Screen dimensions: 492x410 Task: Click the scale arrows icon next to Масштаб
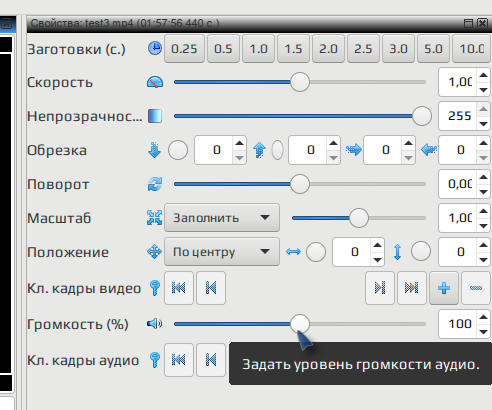(155, 218)
